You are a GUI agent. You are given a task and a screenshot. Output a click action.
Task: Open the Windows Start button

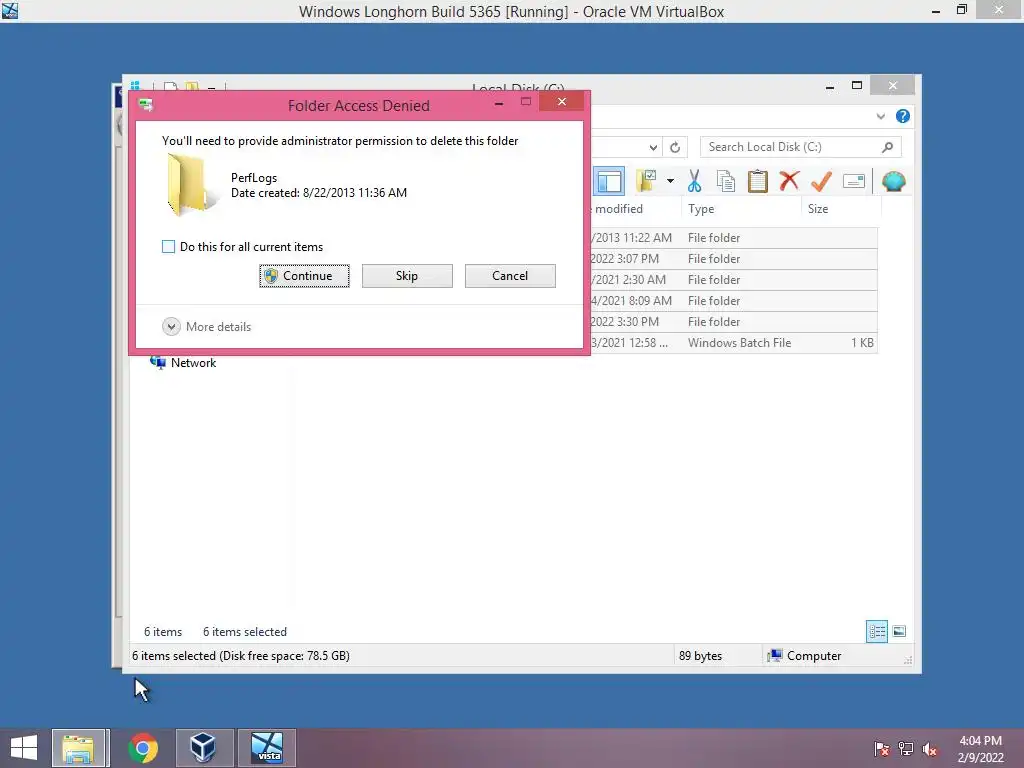tap(24, 748)
